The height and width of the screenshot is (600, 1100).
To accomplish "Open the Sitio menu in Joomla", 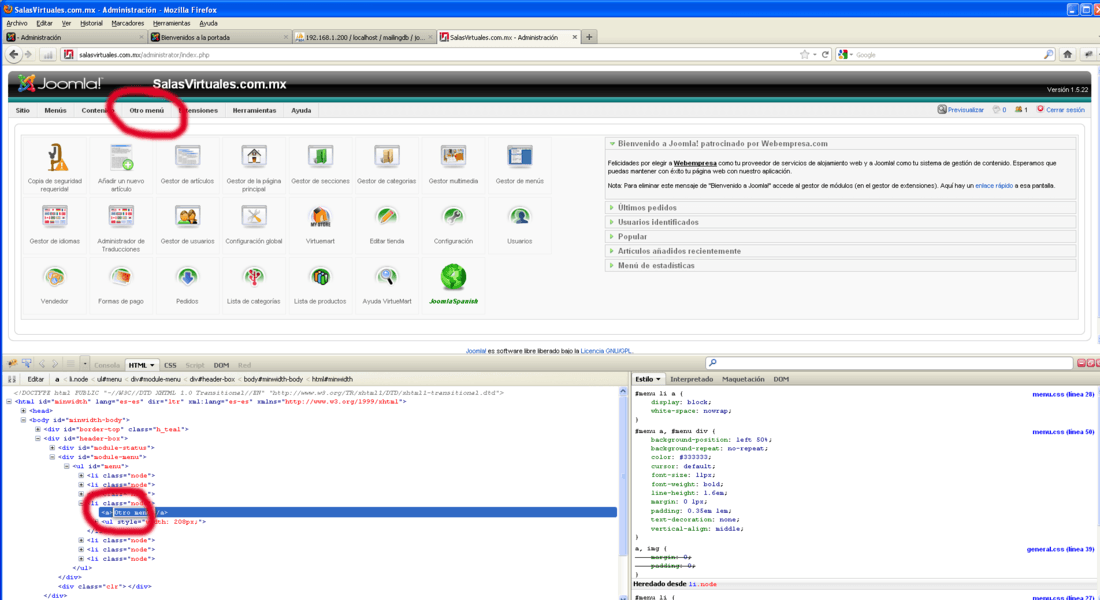I will point(23,110).
